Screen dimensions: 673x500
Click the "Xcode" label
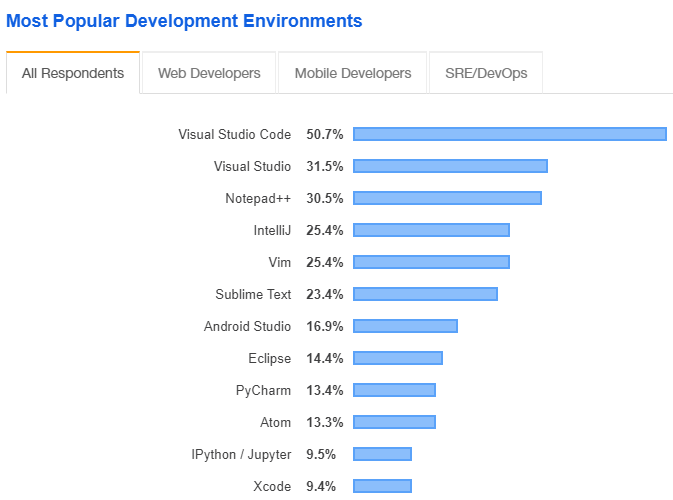[x=272, y=486]
